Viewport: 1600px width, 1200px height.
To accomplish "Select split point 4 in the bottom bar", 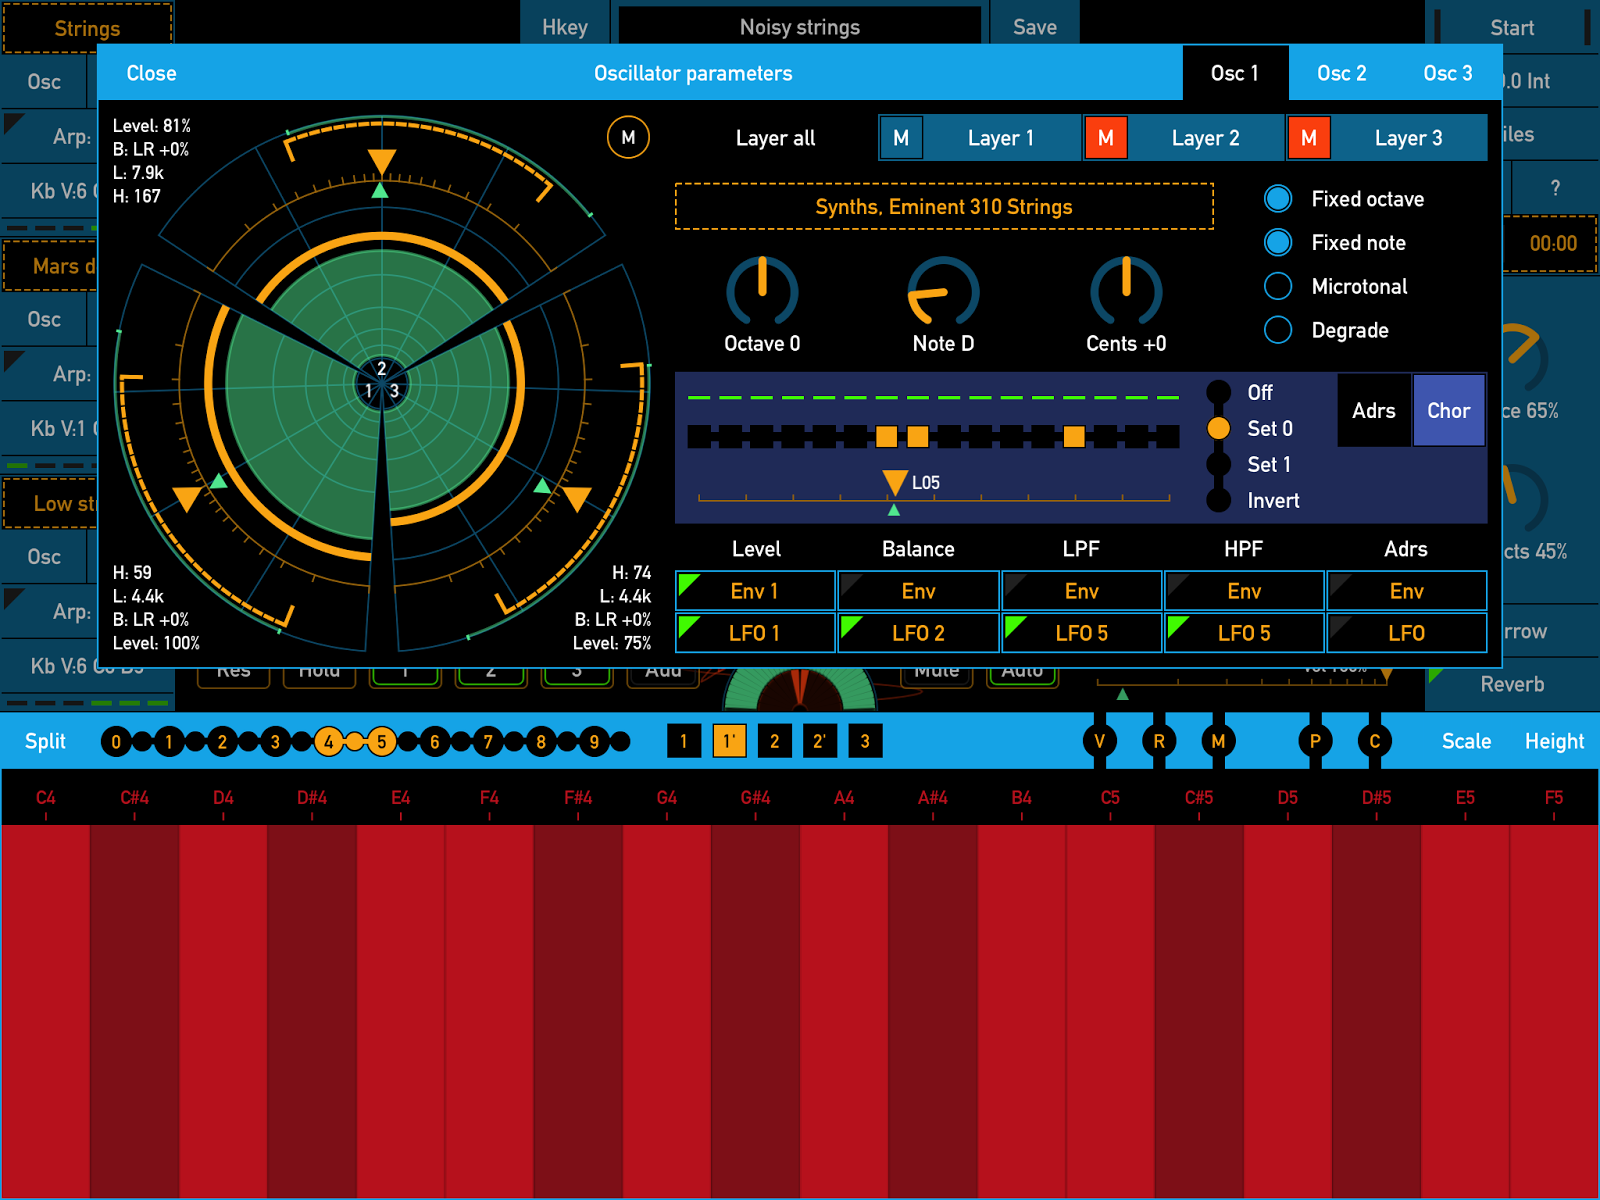I will coord(328,741).
